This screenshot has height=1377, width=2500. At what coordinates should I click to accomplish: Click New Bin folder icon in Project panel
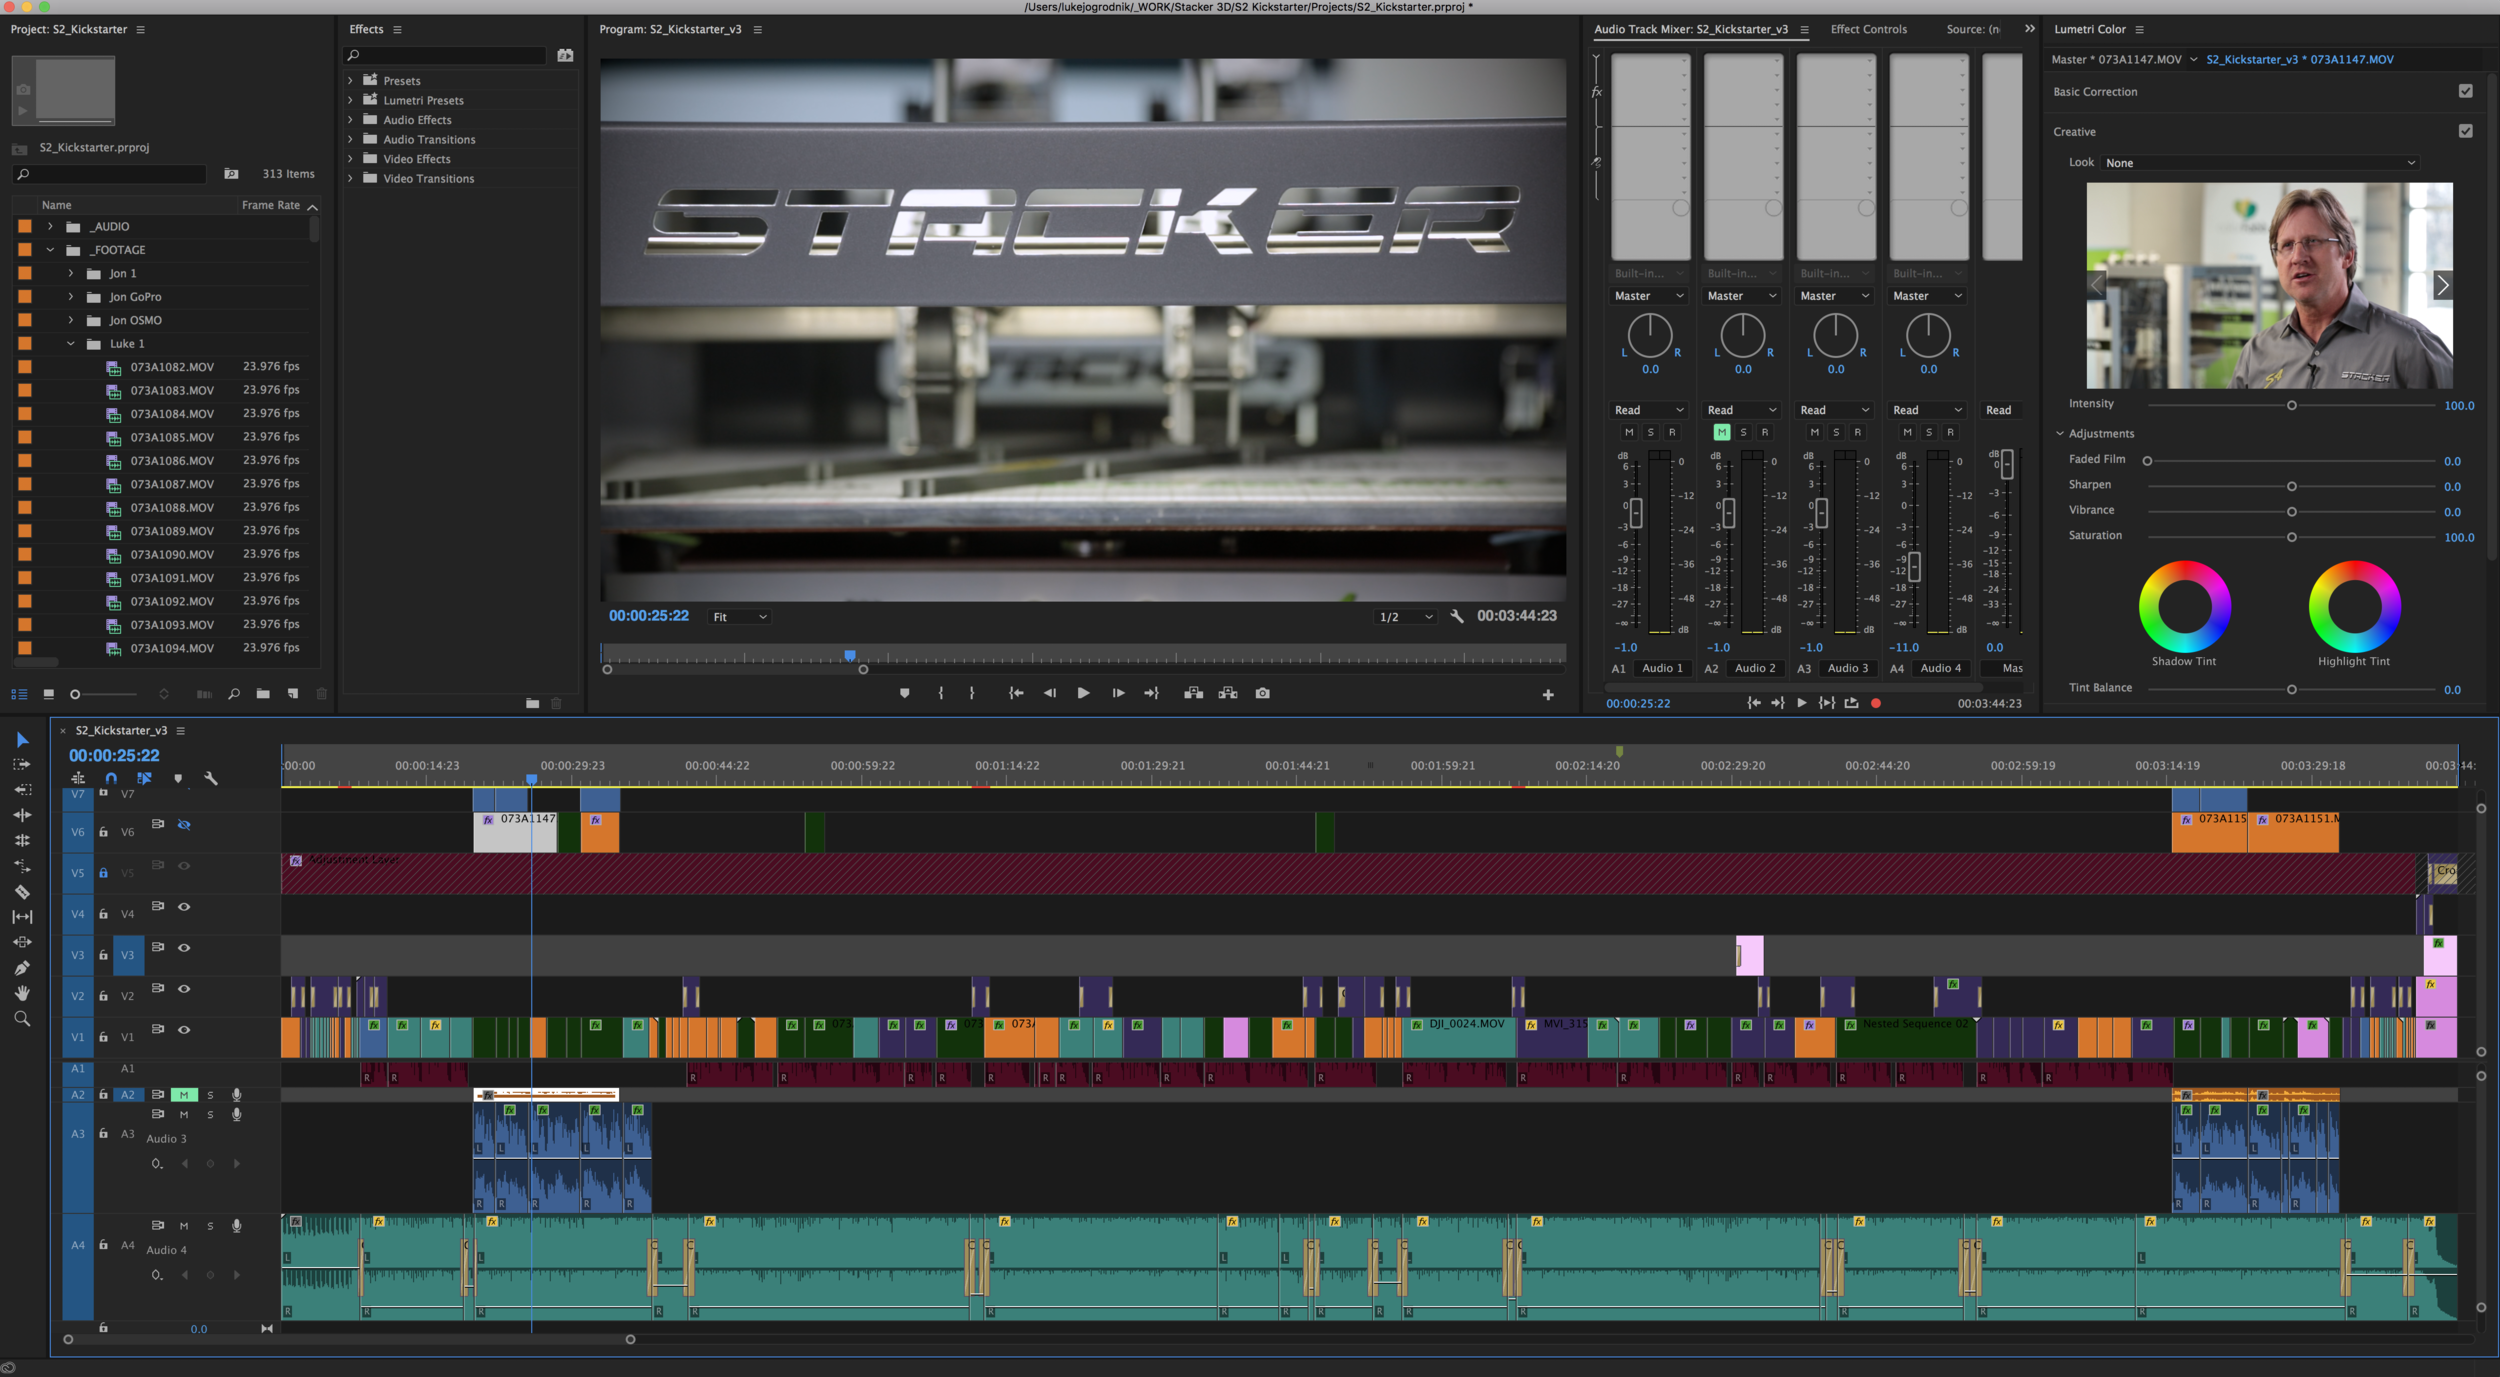(x=263, y=694)
